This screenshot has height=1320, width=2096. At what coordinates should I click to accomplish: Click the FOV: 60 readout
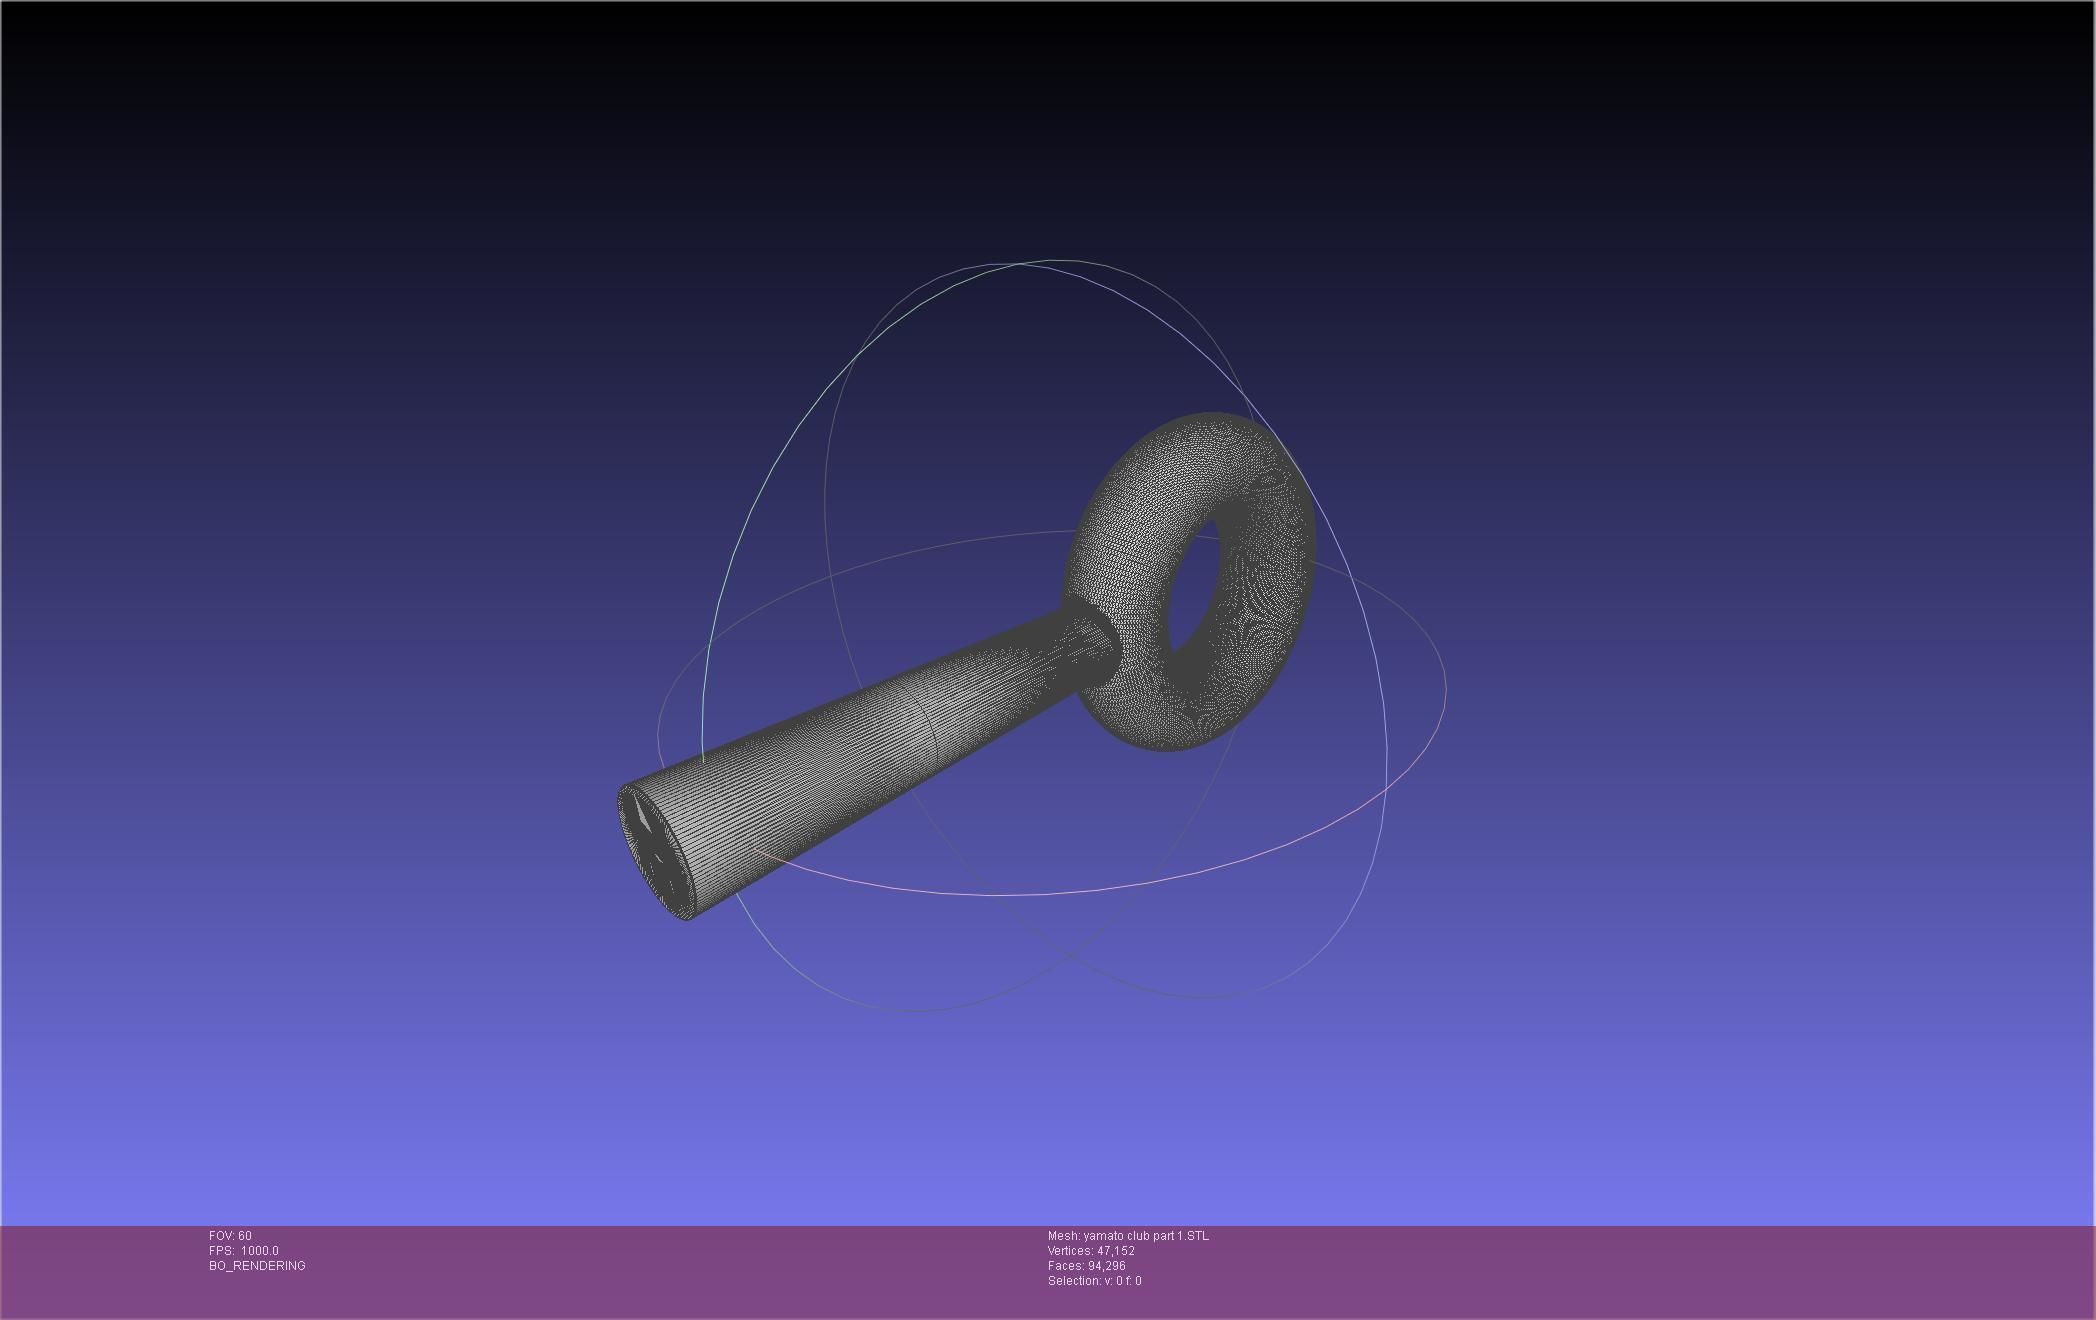(230, 1236)
